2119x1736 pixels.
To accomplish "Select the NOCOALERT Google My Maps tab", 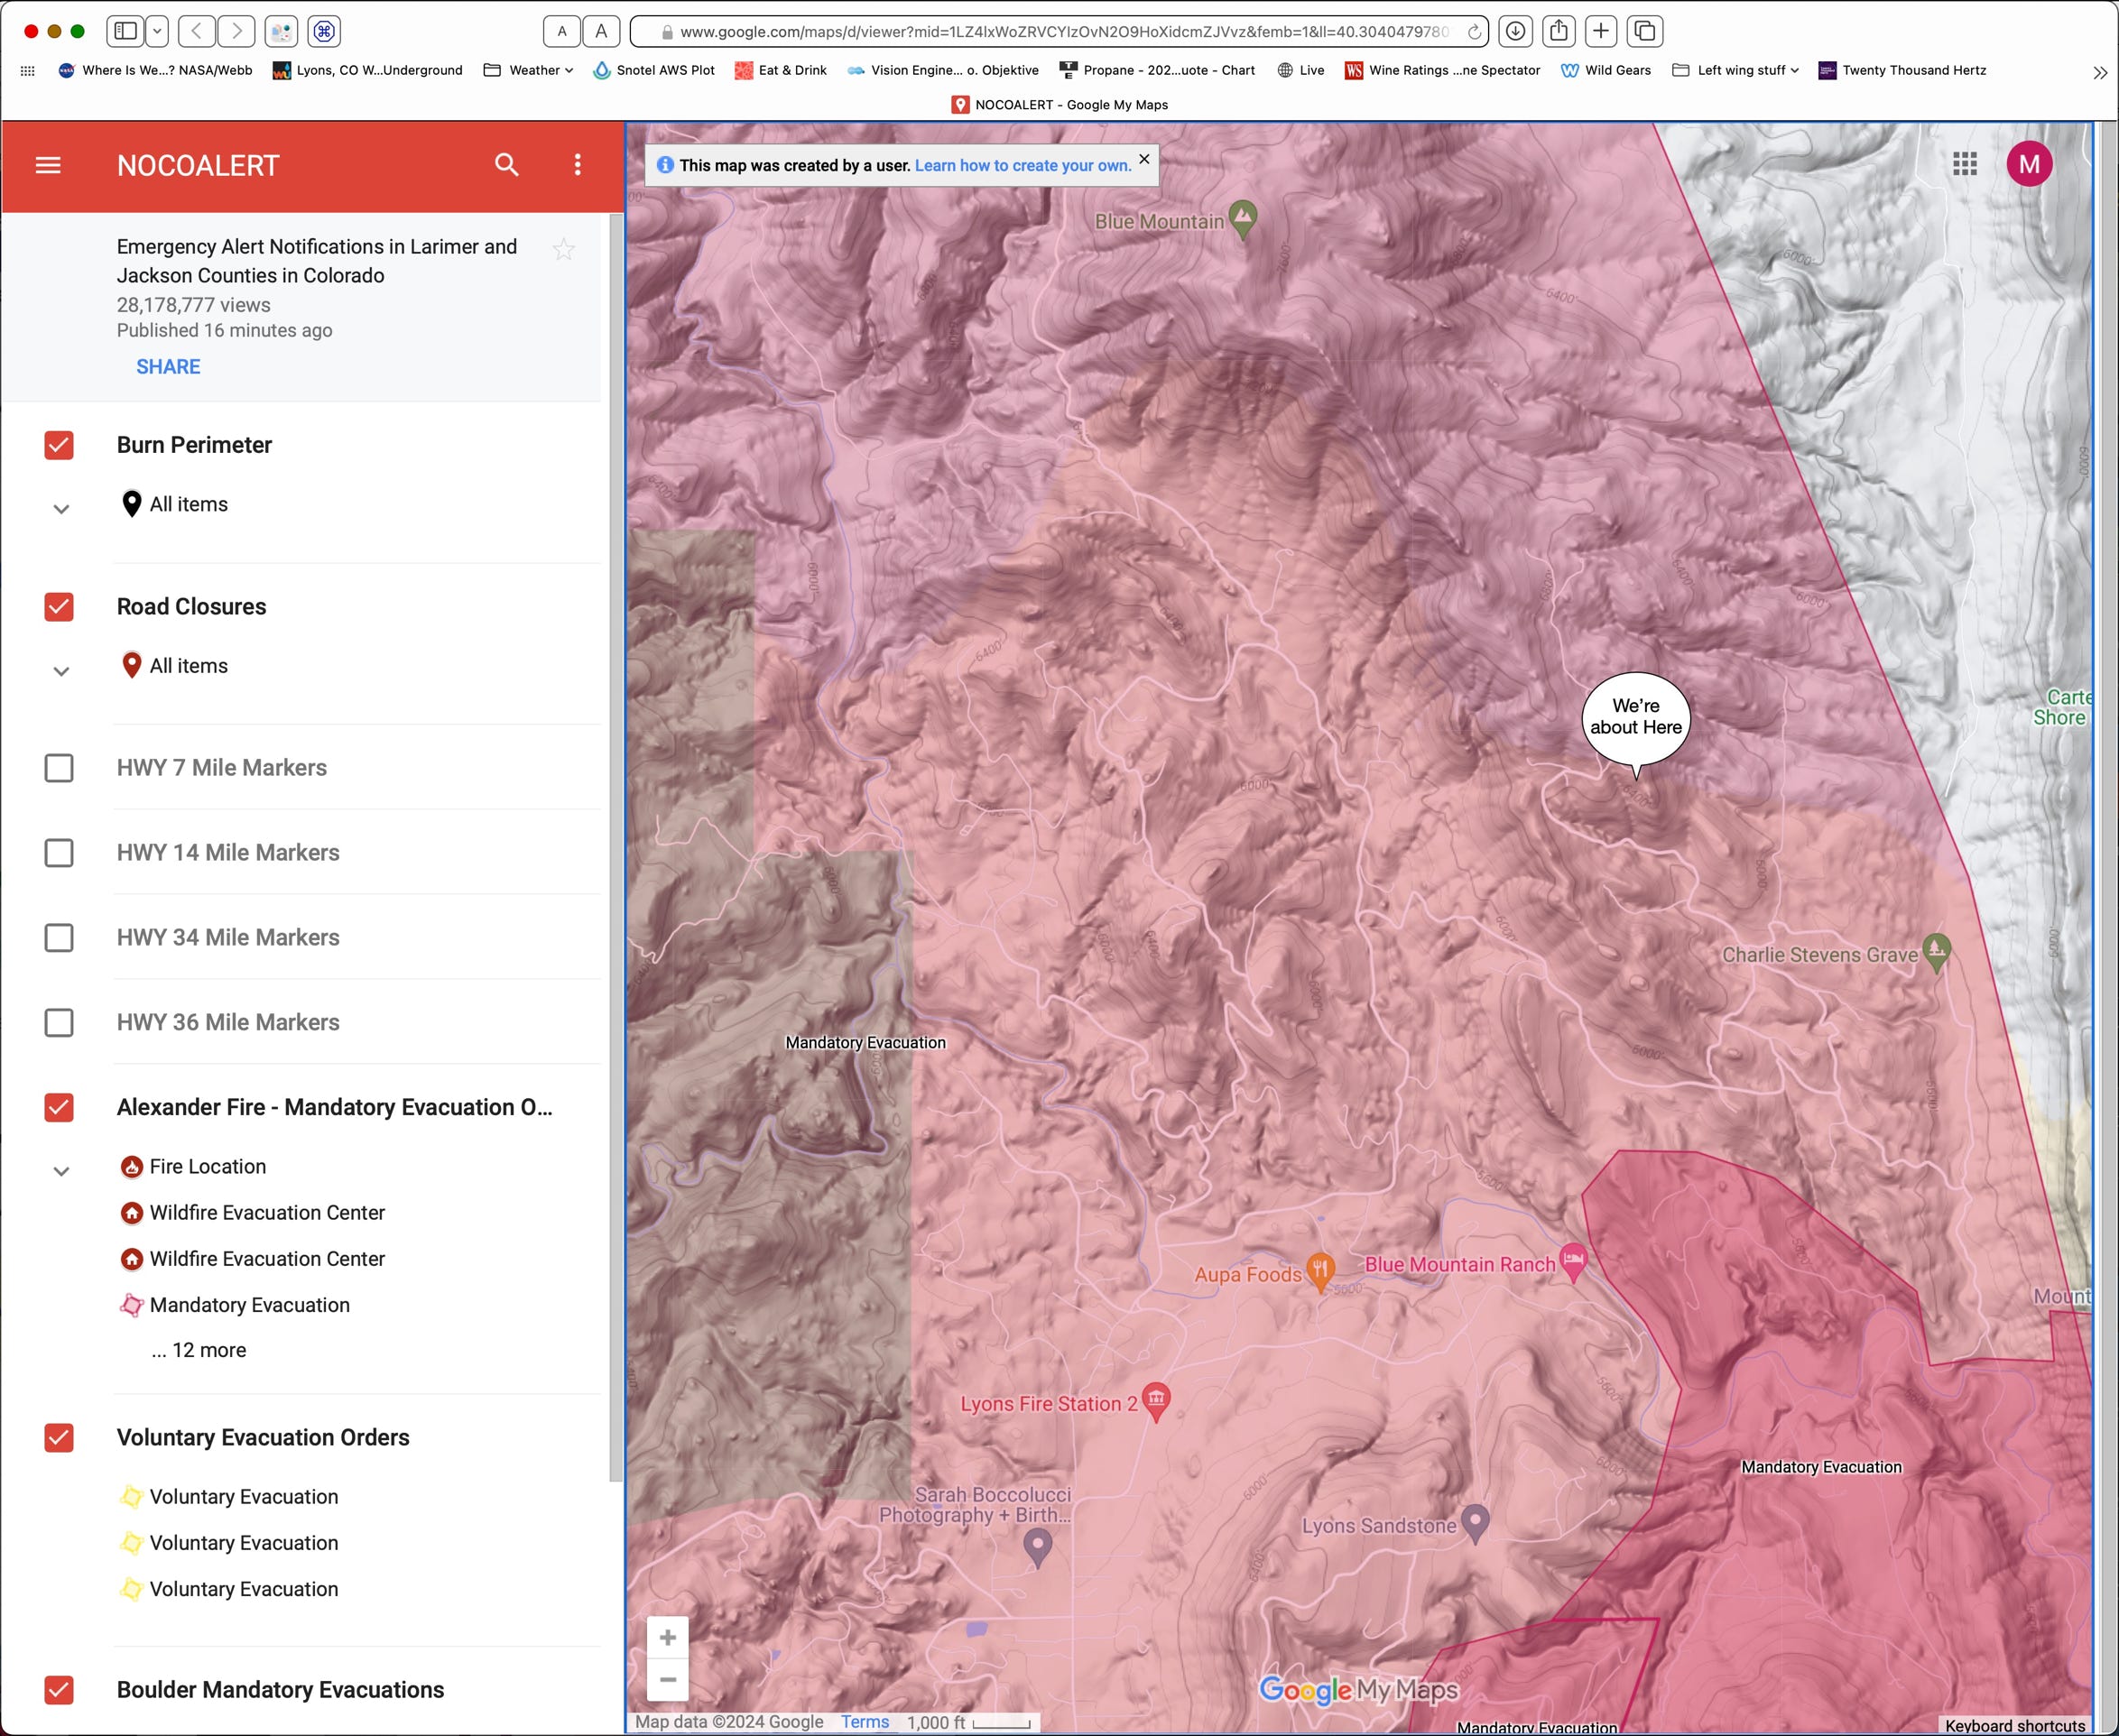I will 1059,104.
